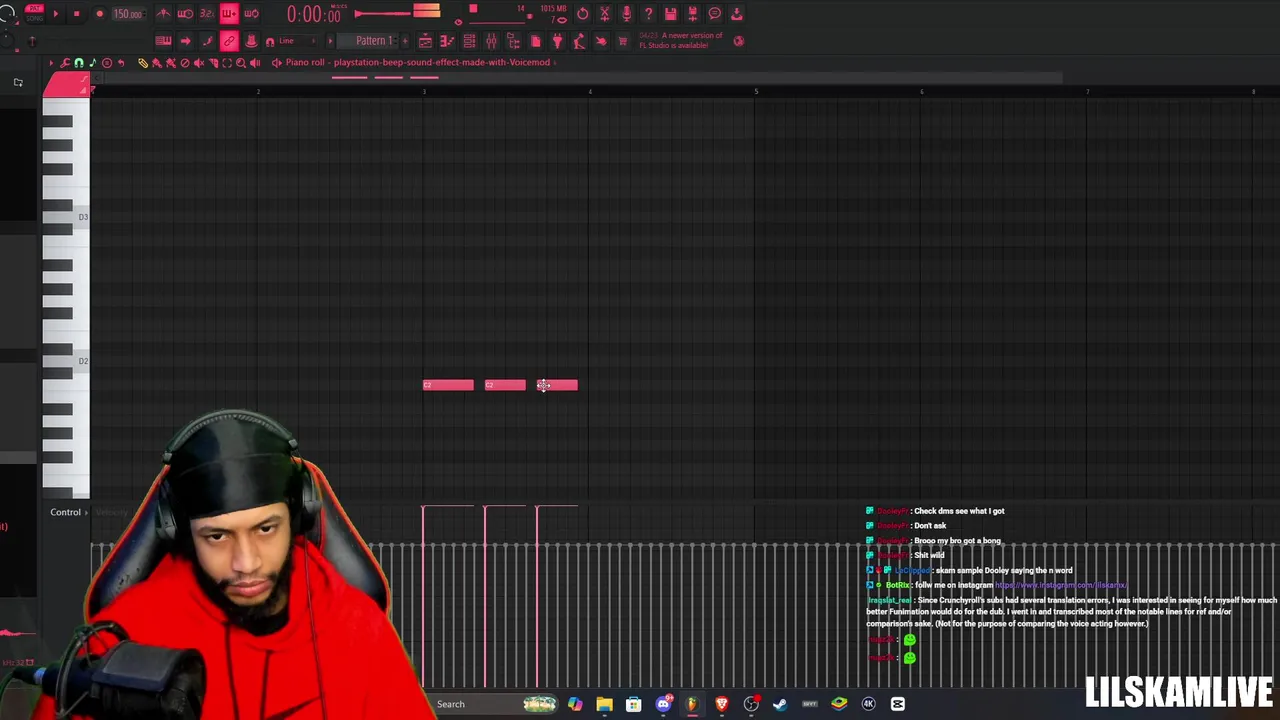Viewport: 1280px width, 720px height.
Task: Open target channel speaker arrow dropdown
Action: pos(277,63)
